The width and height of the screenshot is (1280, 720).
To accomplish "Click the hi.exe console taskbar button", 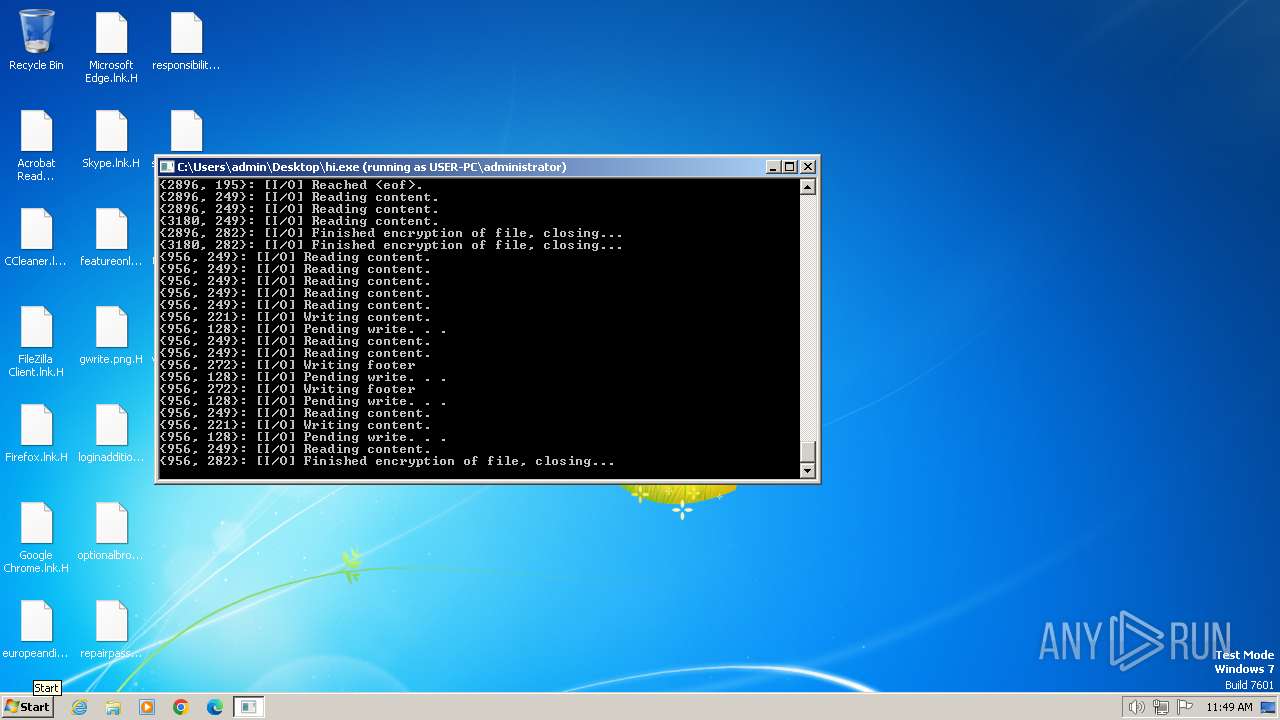I will (x=248, y=707).
